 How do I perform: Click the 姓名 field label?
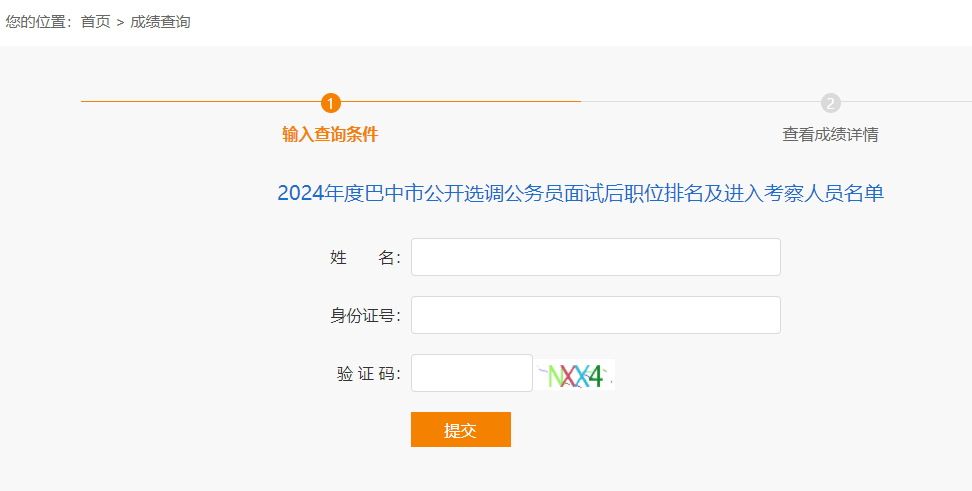click(365, 258)
